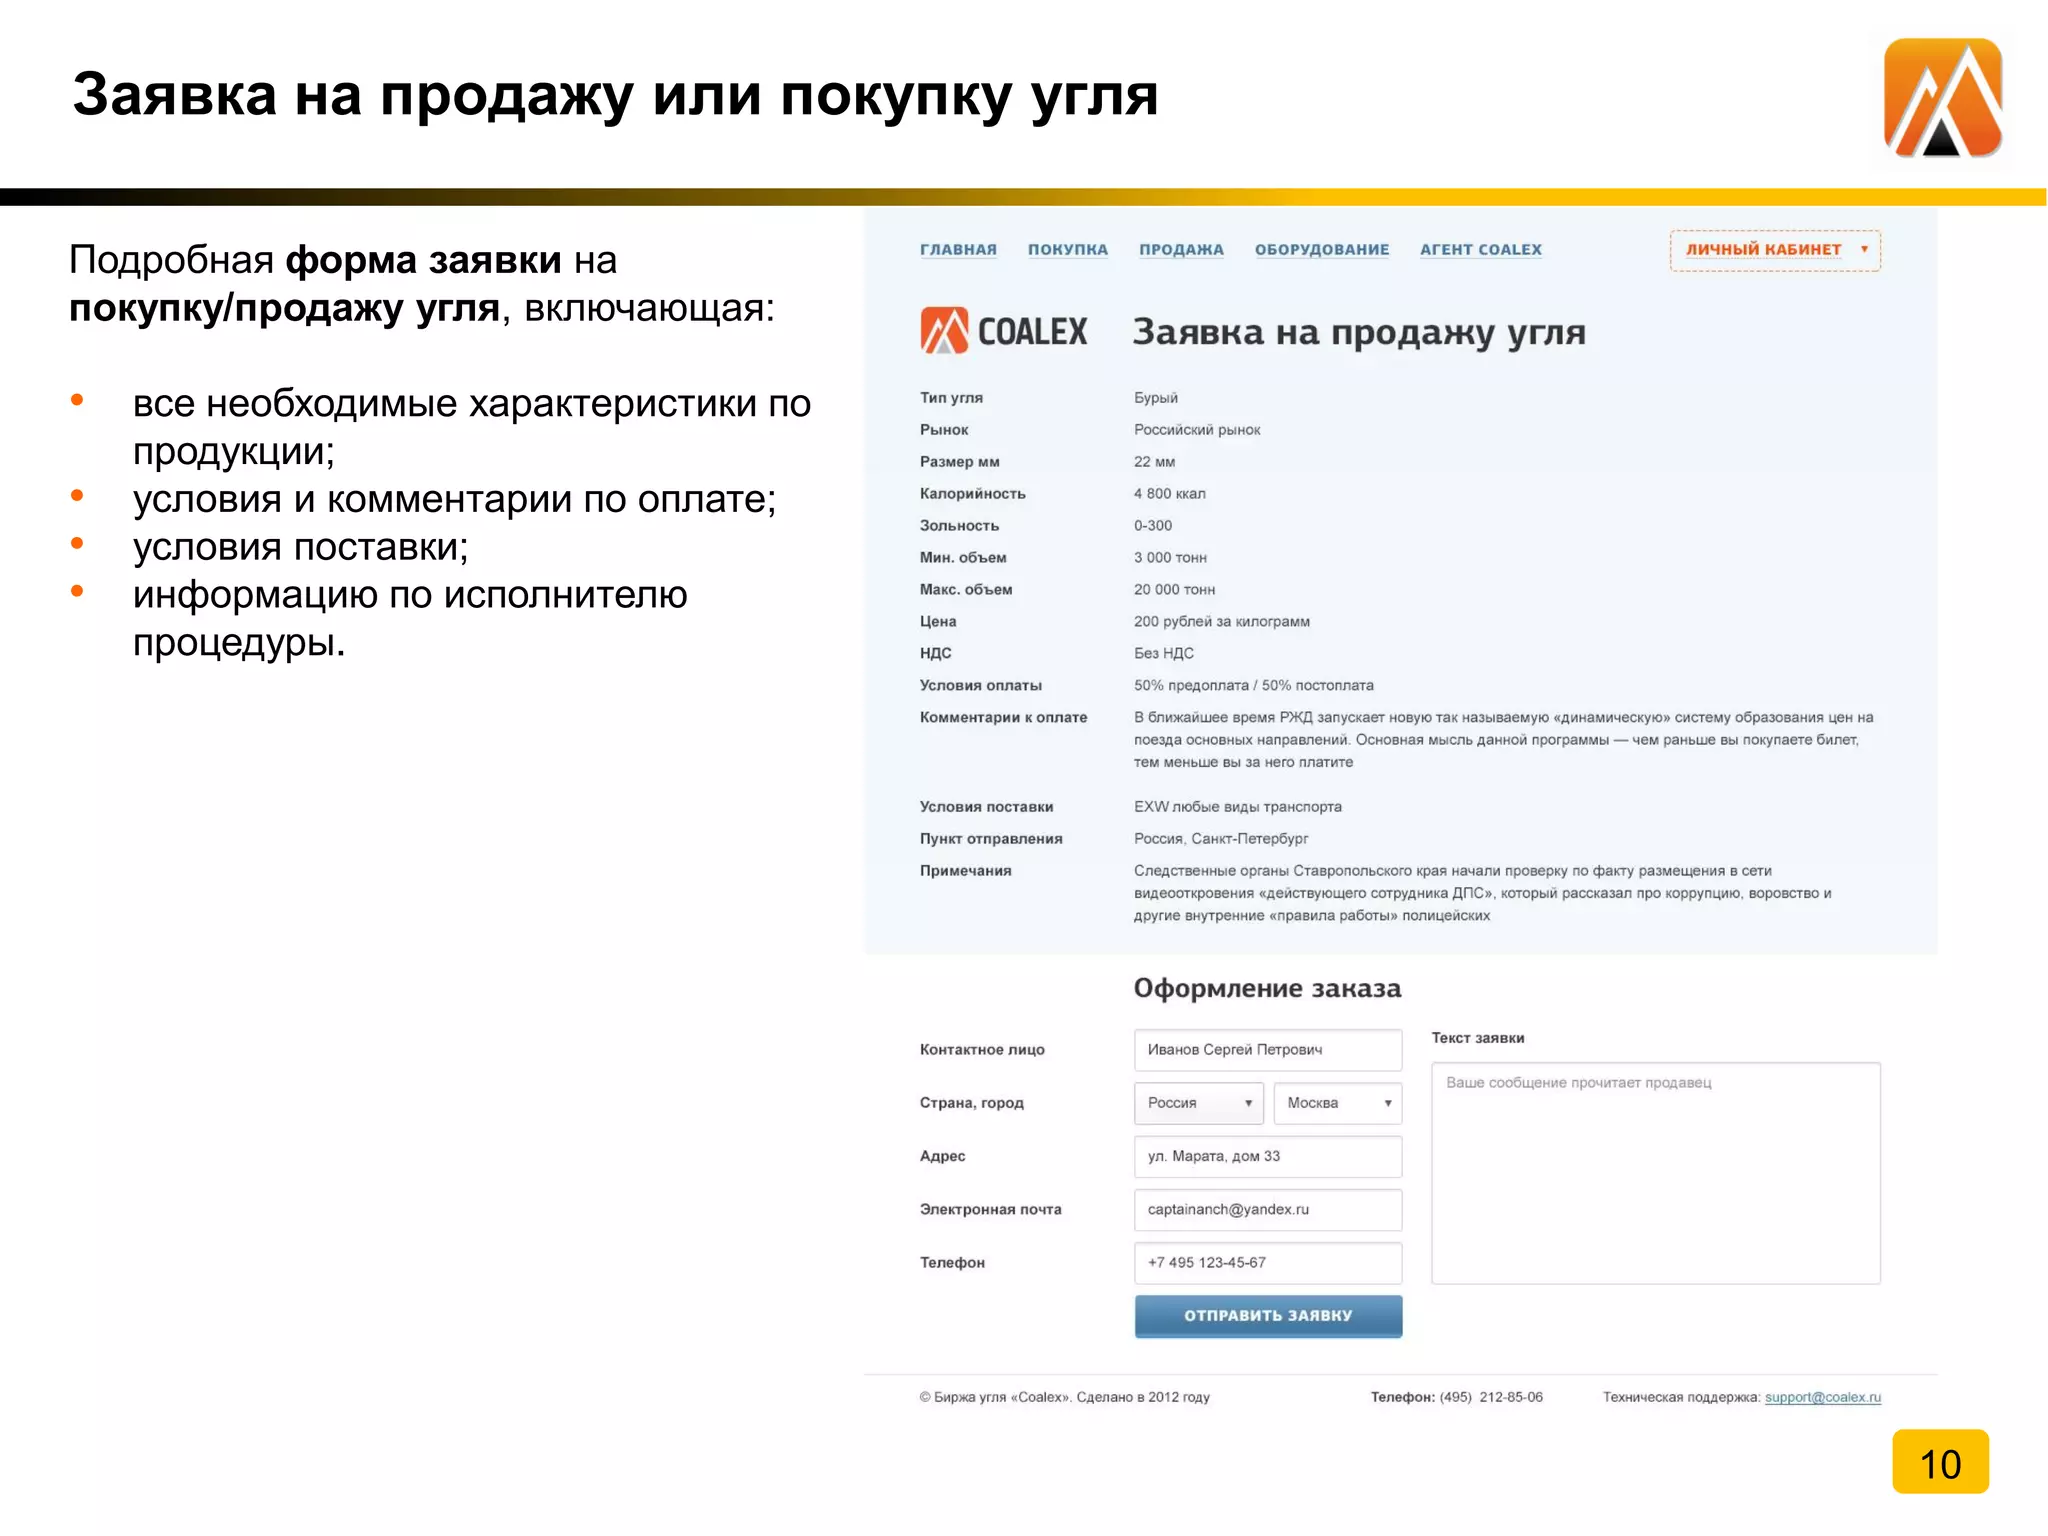2048x1536 pixels.
Task: Click the footer phone '(495) 212-85-06'
Action: coord(1491,1397)
